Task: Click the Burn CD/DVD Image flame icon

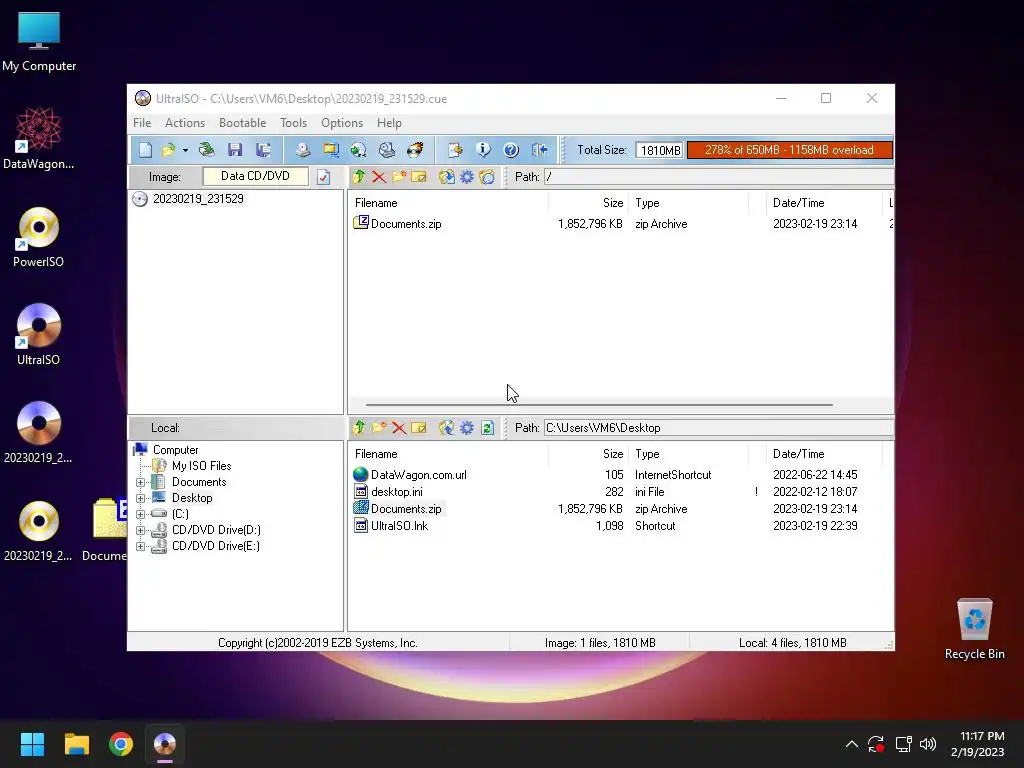Action: pos(415,150)
